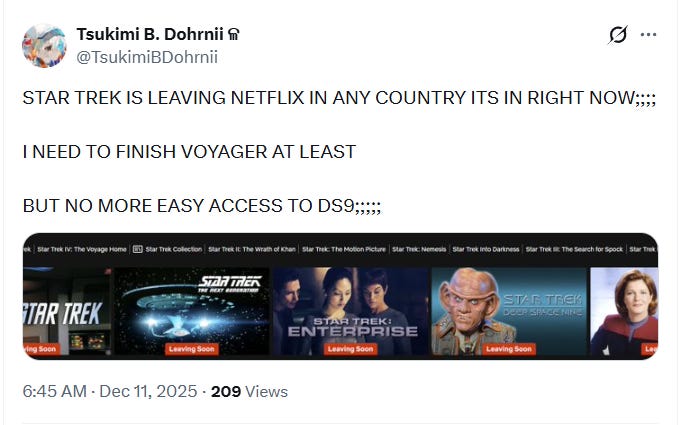The image size is (683, 425).
Task: Select the Star Trek: Enterprise thumbnail
Action: [x=351, y=311]
